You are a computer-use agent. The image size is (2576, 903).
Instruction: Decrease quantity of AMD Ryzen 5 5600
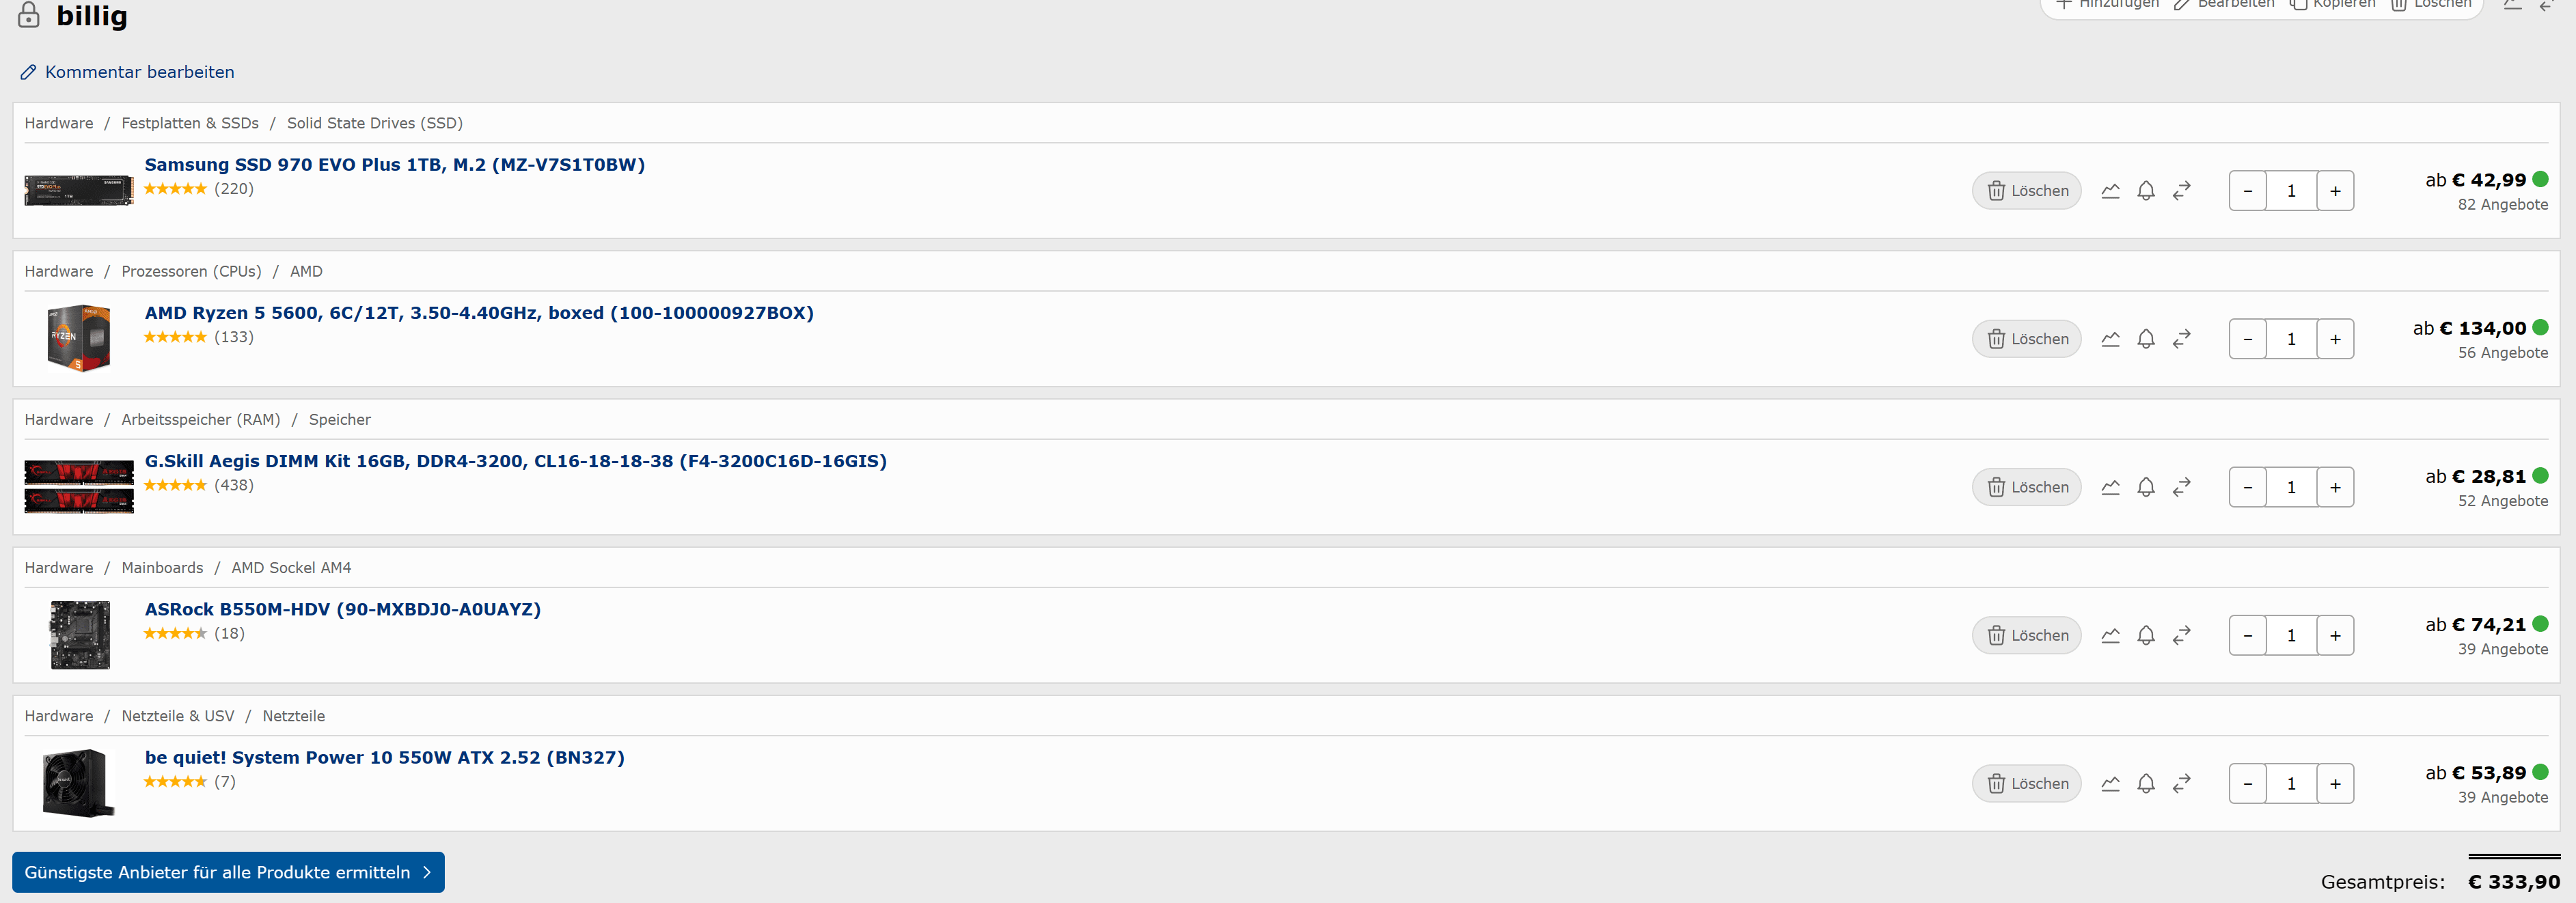pos(2248,339)
